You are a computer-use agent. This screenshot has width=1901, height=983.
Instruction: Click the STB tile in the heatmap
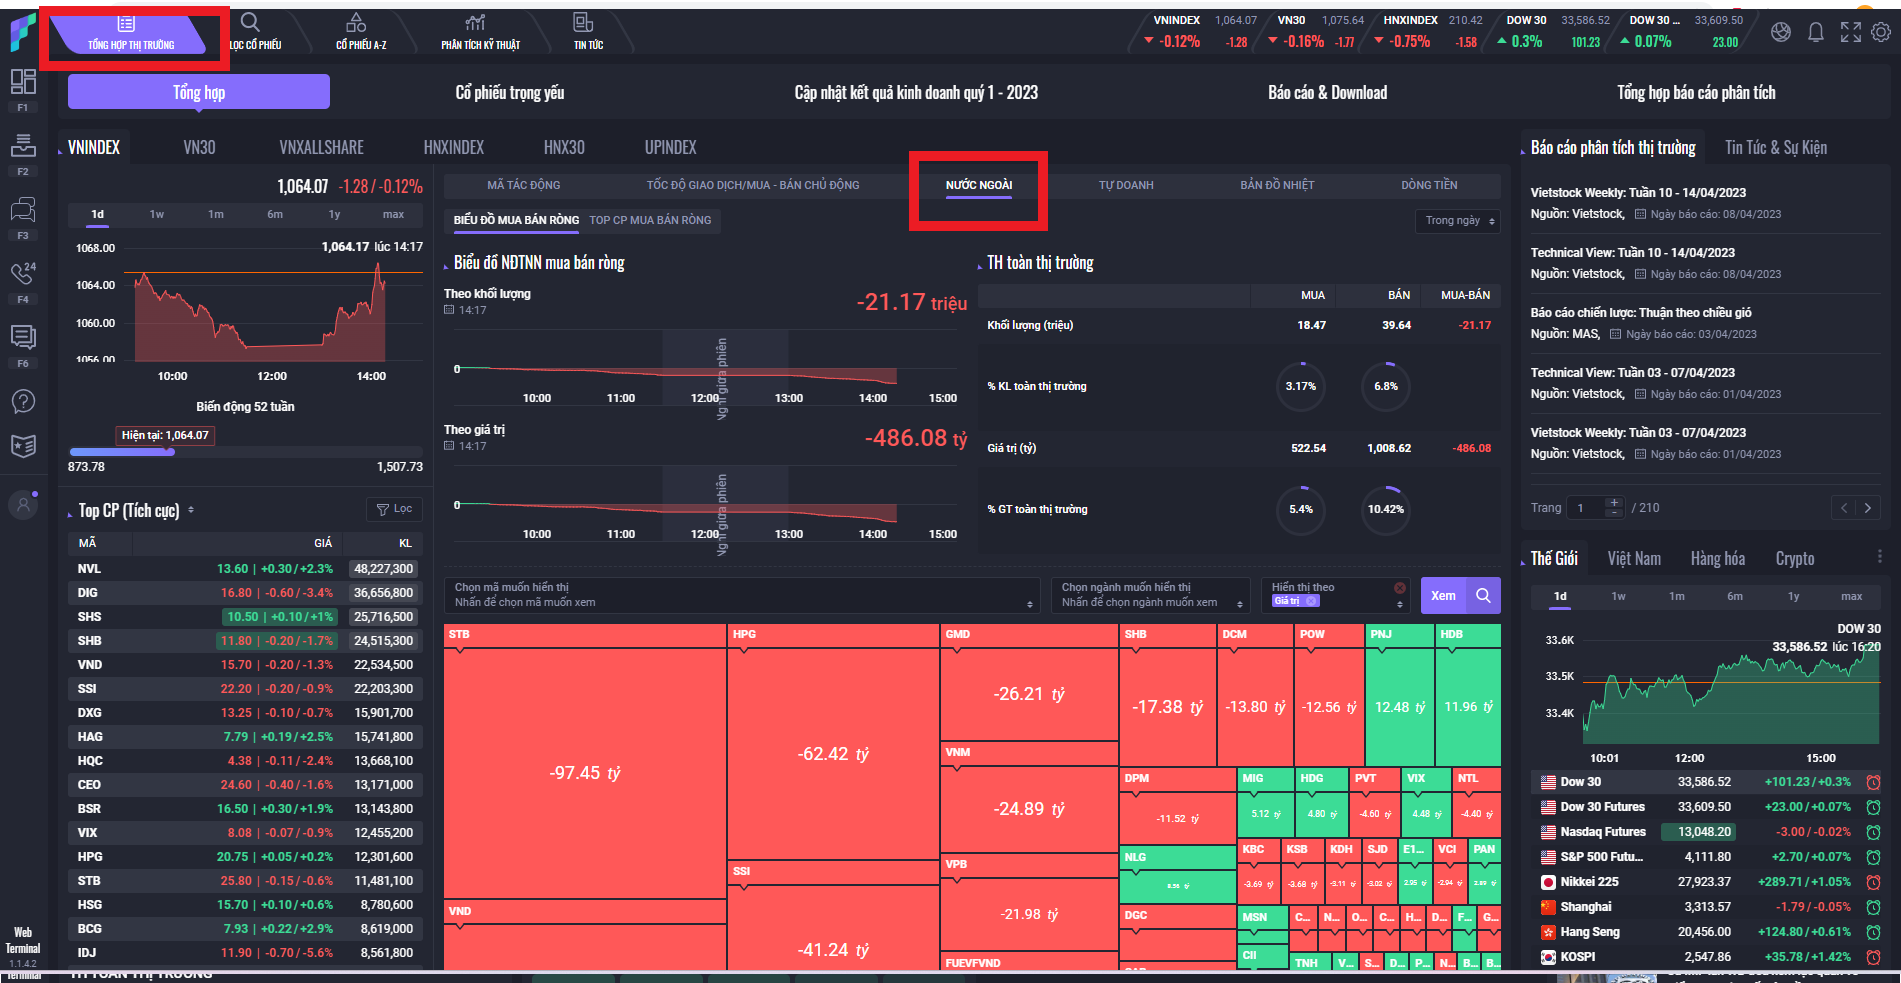coord(585,760)
